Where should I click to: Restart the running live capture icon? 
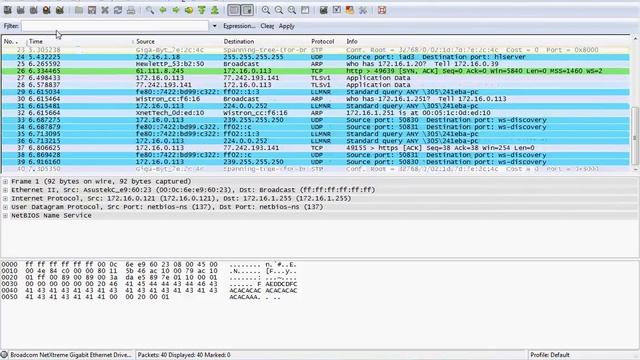pos(60,10)
